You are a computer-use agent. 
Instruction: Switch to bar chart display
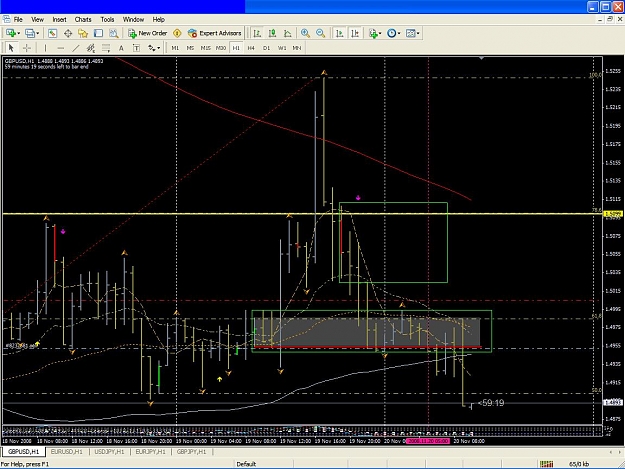257,33
